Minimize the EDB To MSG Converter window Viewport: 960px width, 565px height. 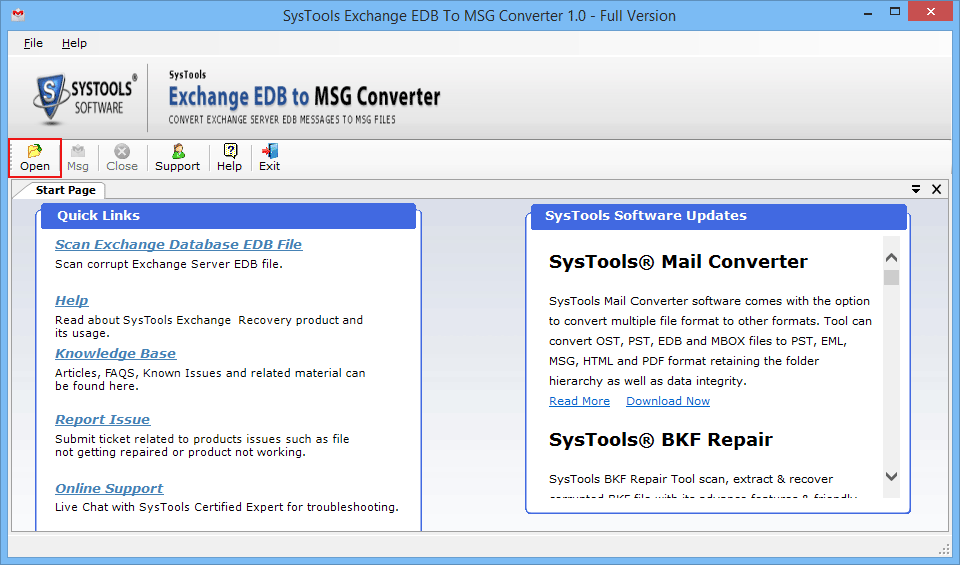pos(868,12)
